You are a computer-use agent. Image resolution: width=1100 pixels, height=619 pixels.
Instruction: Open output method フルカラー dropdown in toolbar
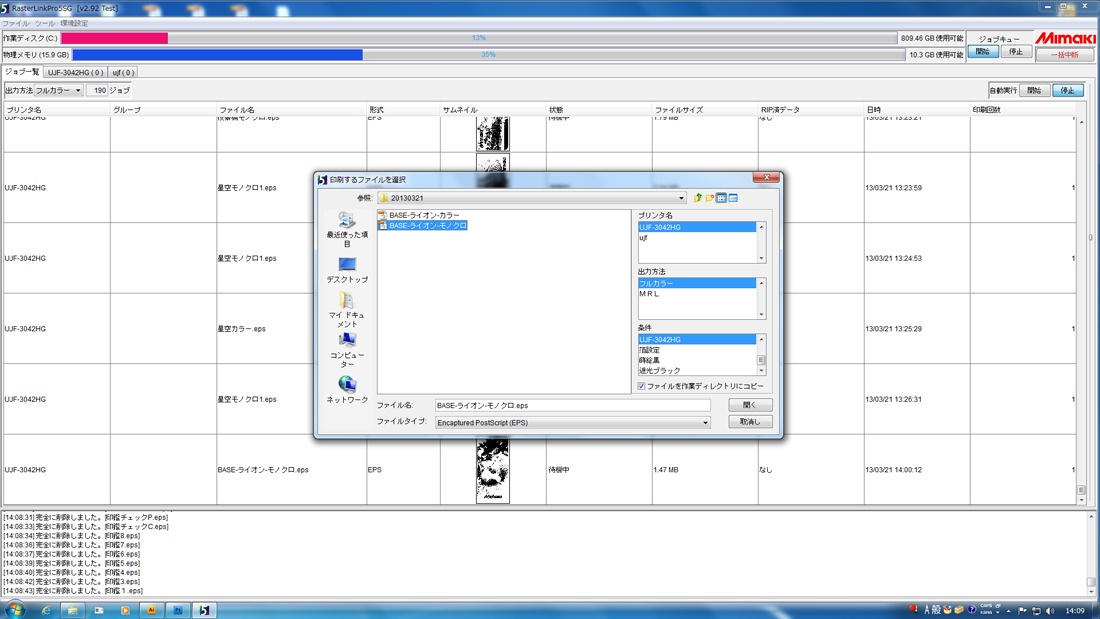pyautogui.click(x=59, y=91)
